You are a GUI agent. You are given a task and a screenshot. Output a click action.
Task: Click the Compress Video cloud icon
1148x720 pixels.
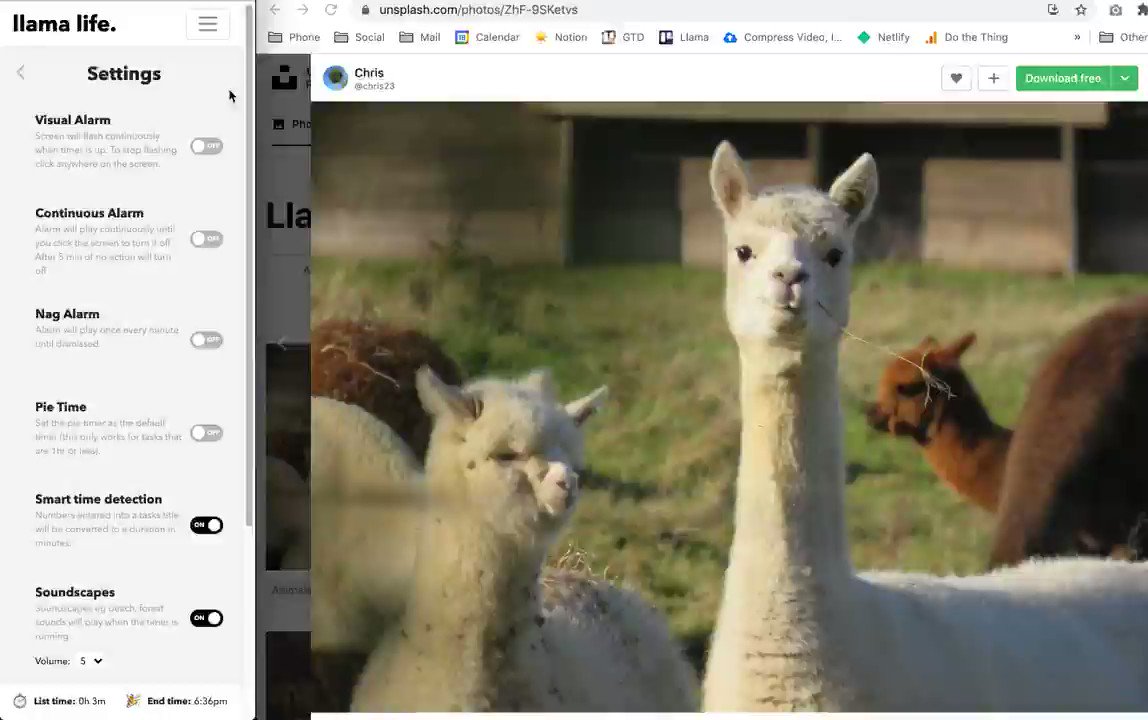click(x=730, y=37)
